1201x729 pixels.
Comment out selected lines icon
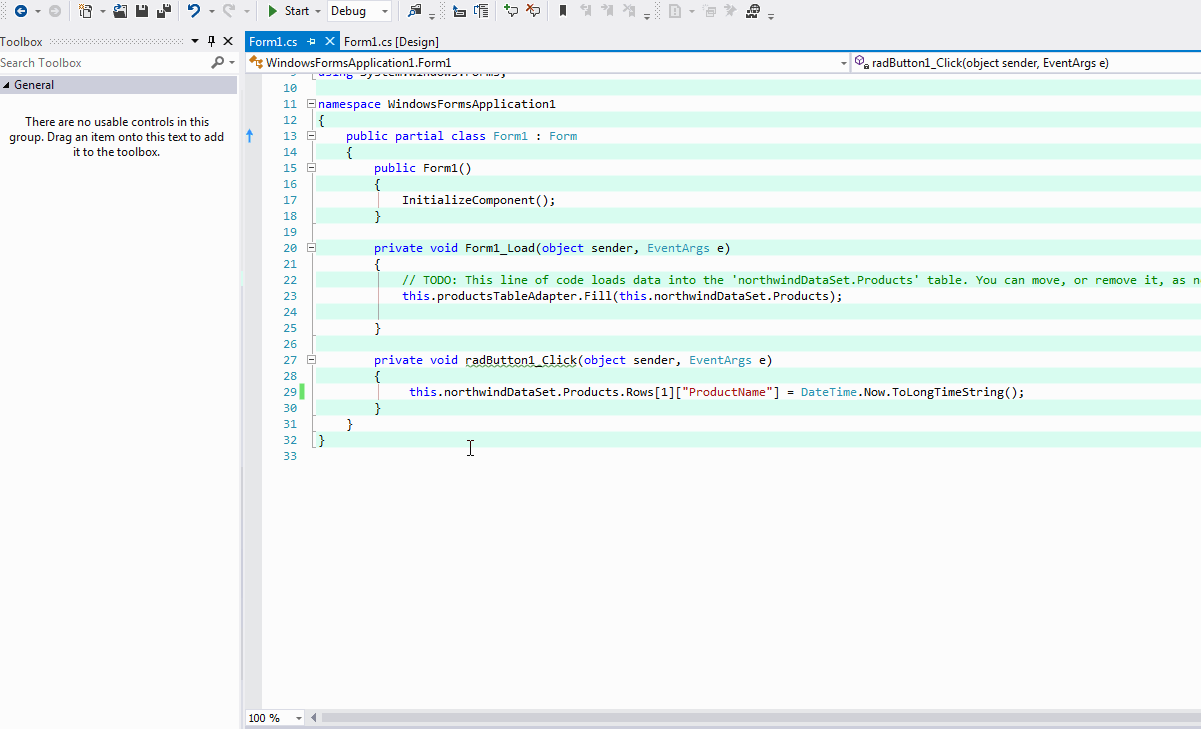coord(511,11)
